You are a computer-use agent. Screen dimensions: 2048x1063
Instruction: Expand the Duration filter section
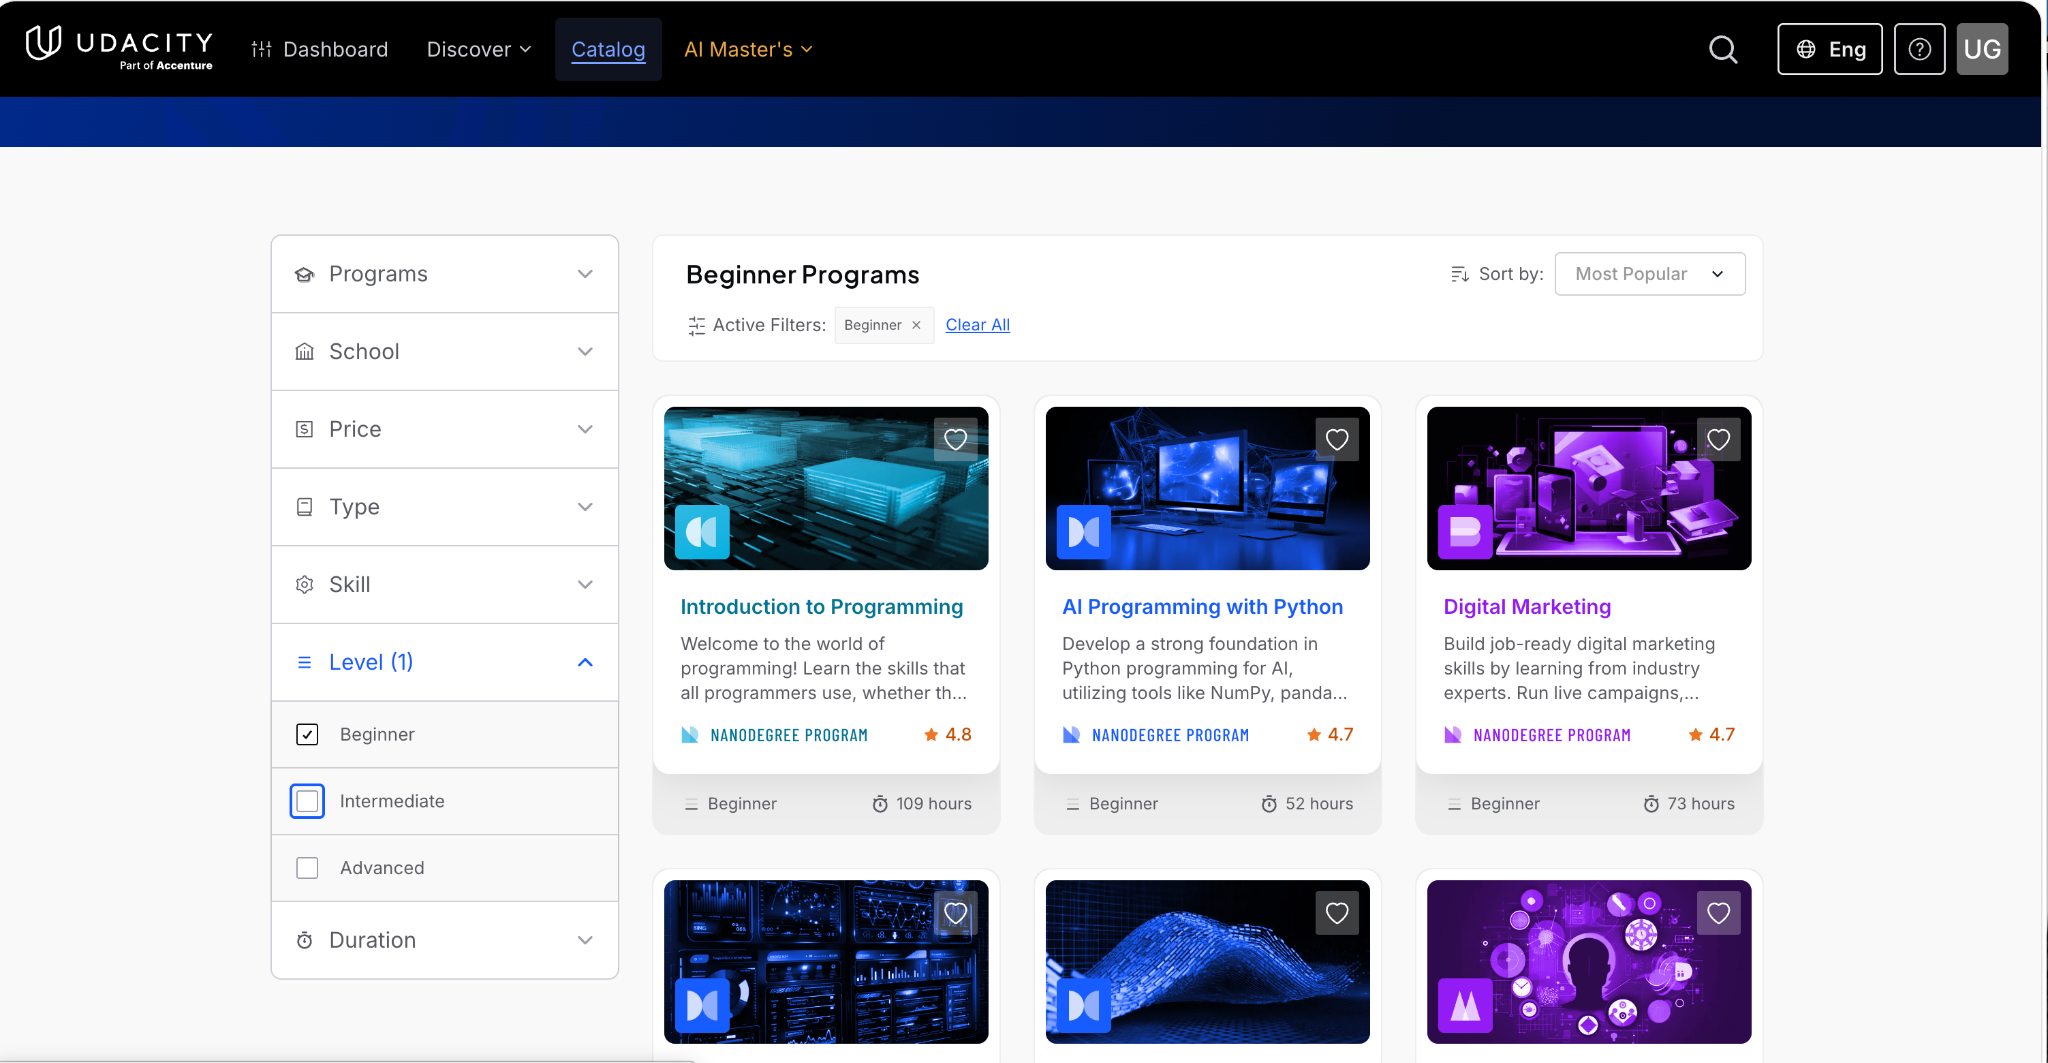pos(445,940)
